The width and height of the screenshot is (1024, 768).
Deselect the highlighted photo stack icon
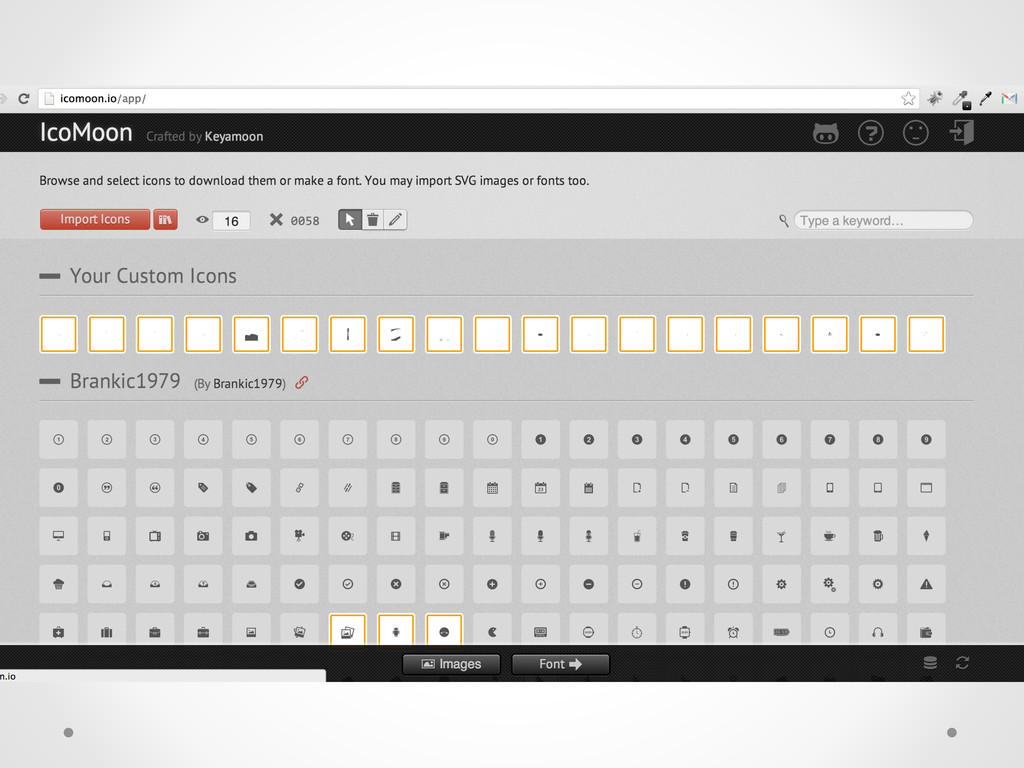[x=347, y=630]
